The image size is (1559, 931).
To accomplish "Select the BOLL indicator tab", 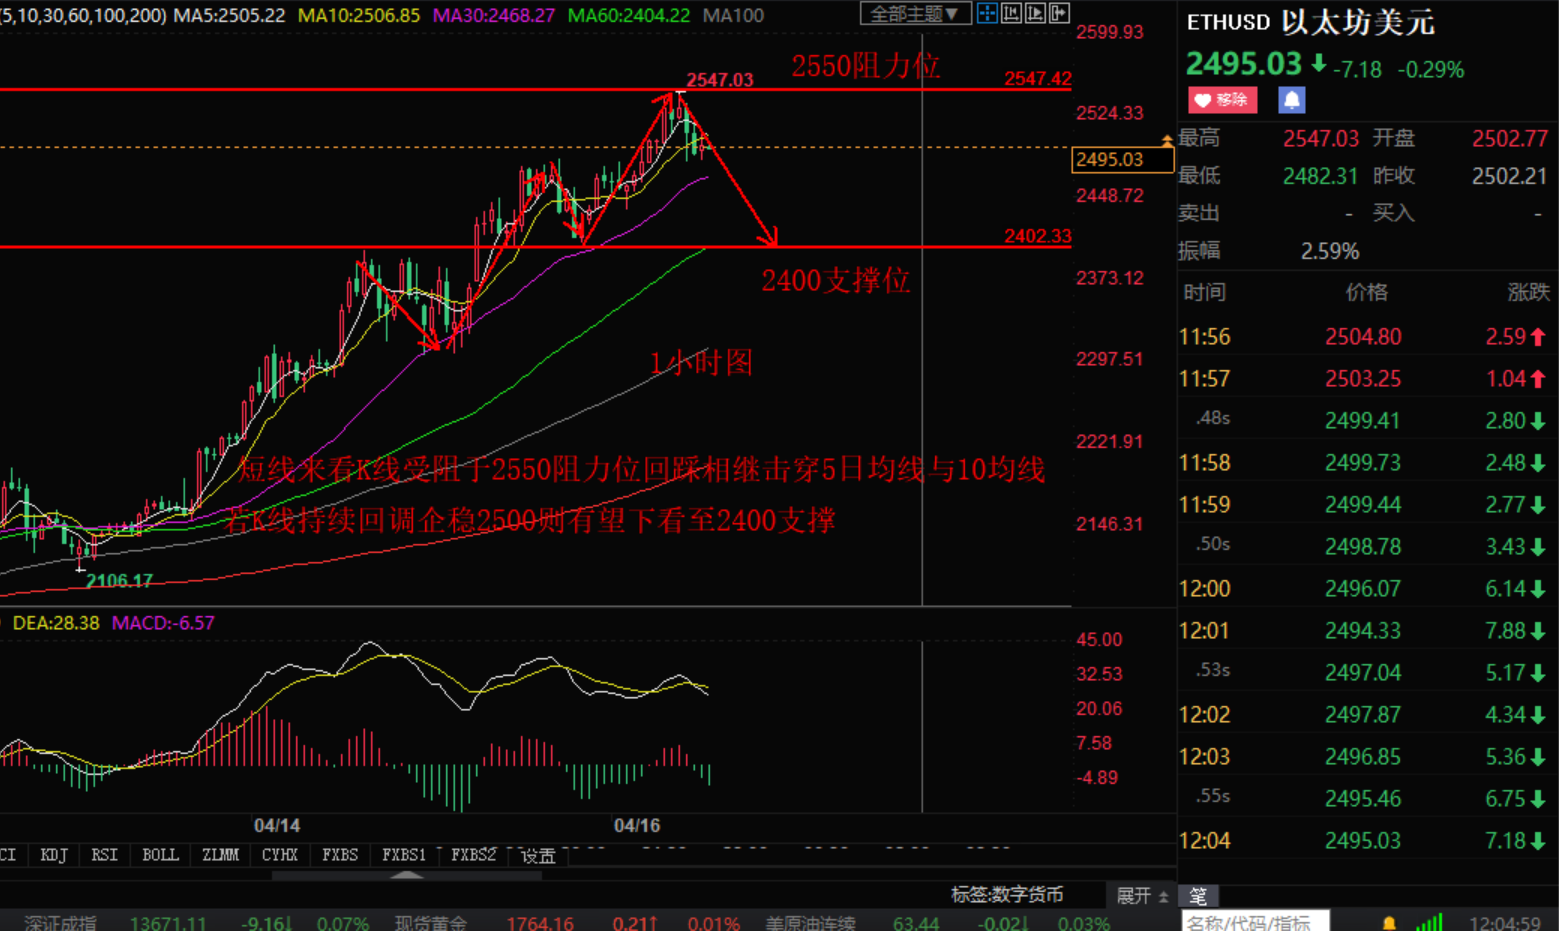I will click(160, 855).
